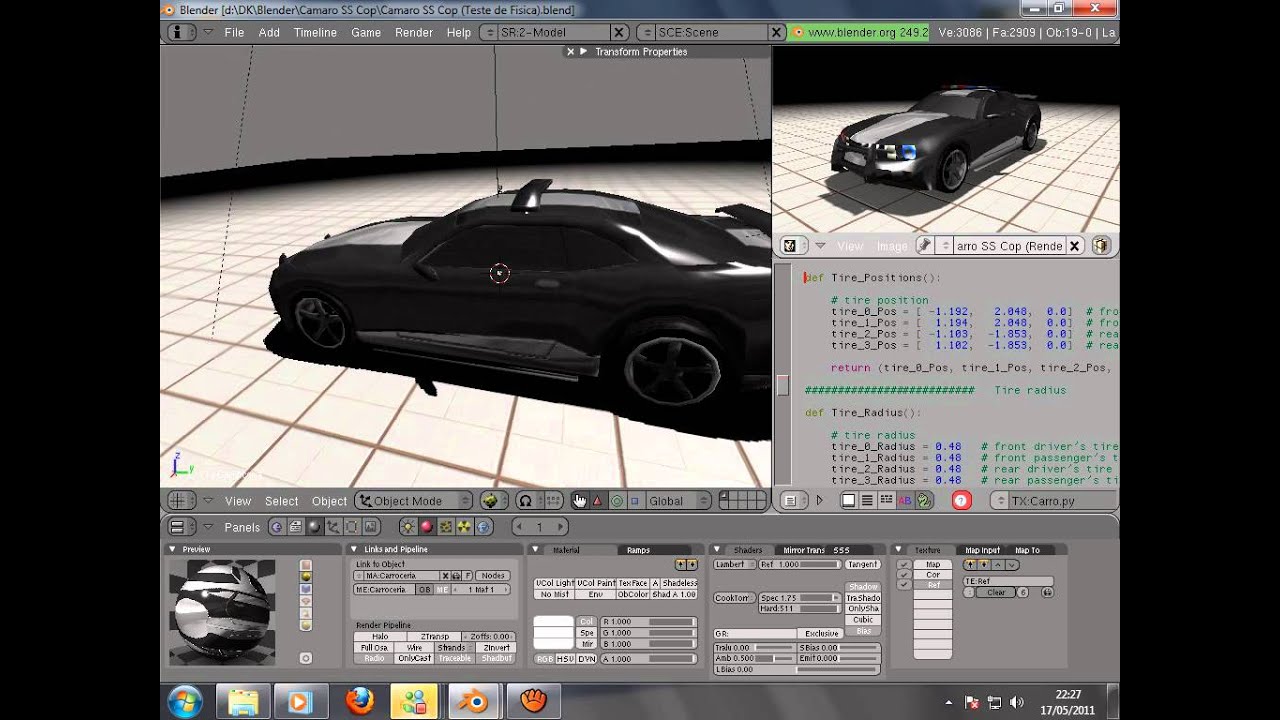Click the red help icon in text header
This screenshot has height=720, width=1280.
pyautogui.click(x=961, y=501)
